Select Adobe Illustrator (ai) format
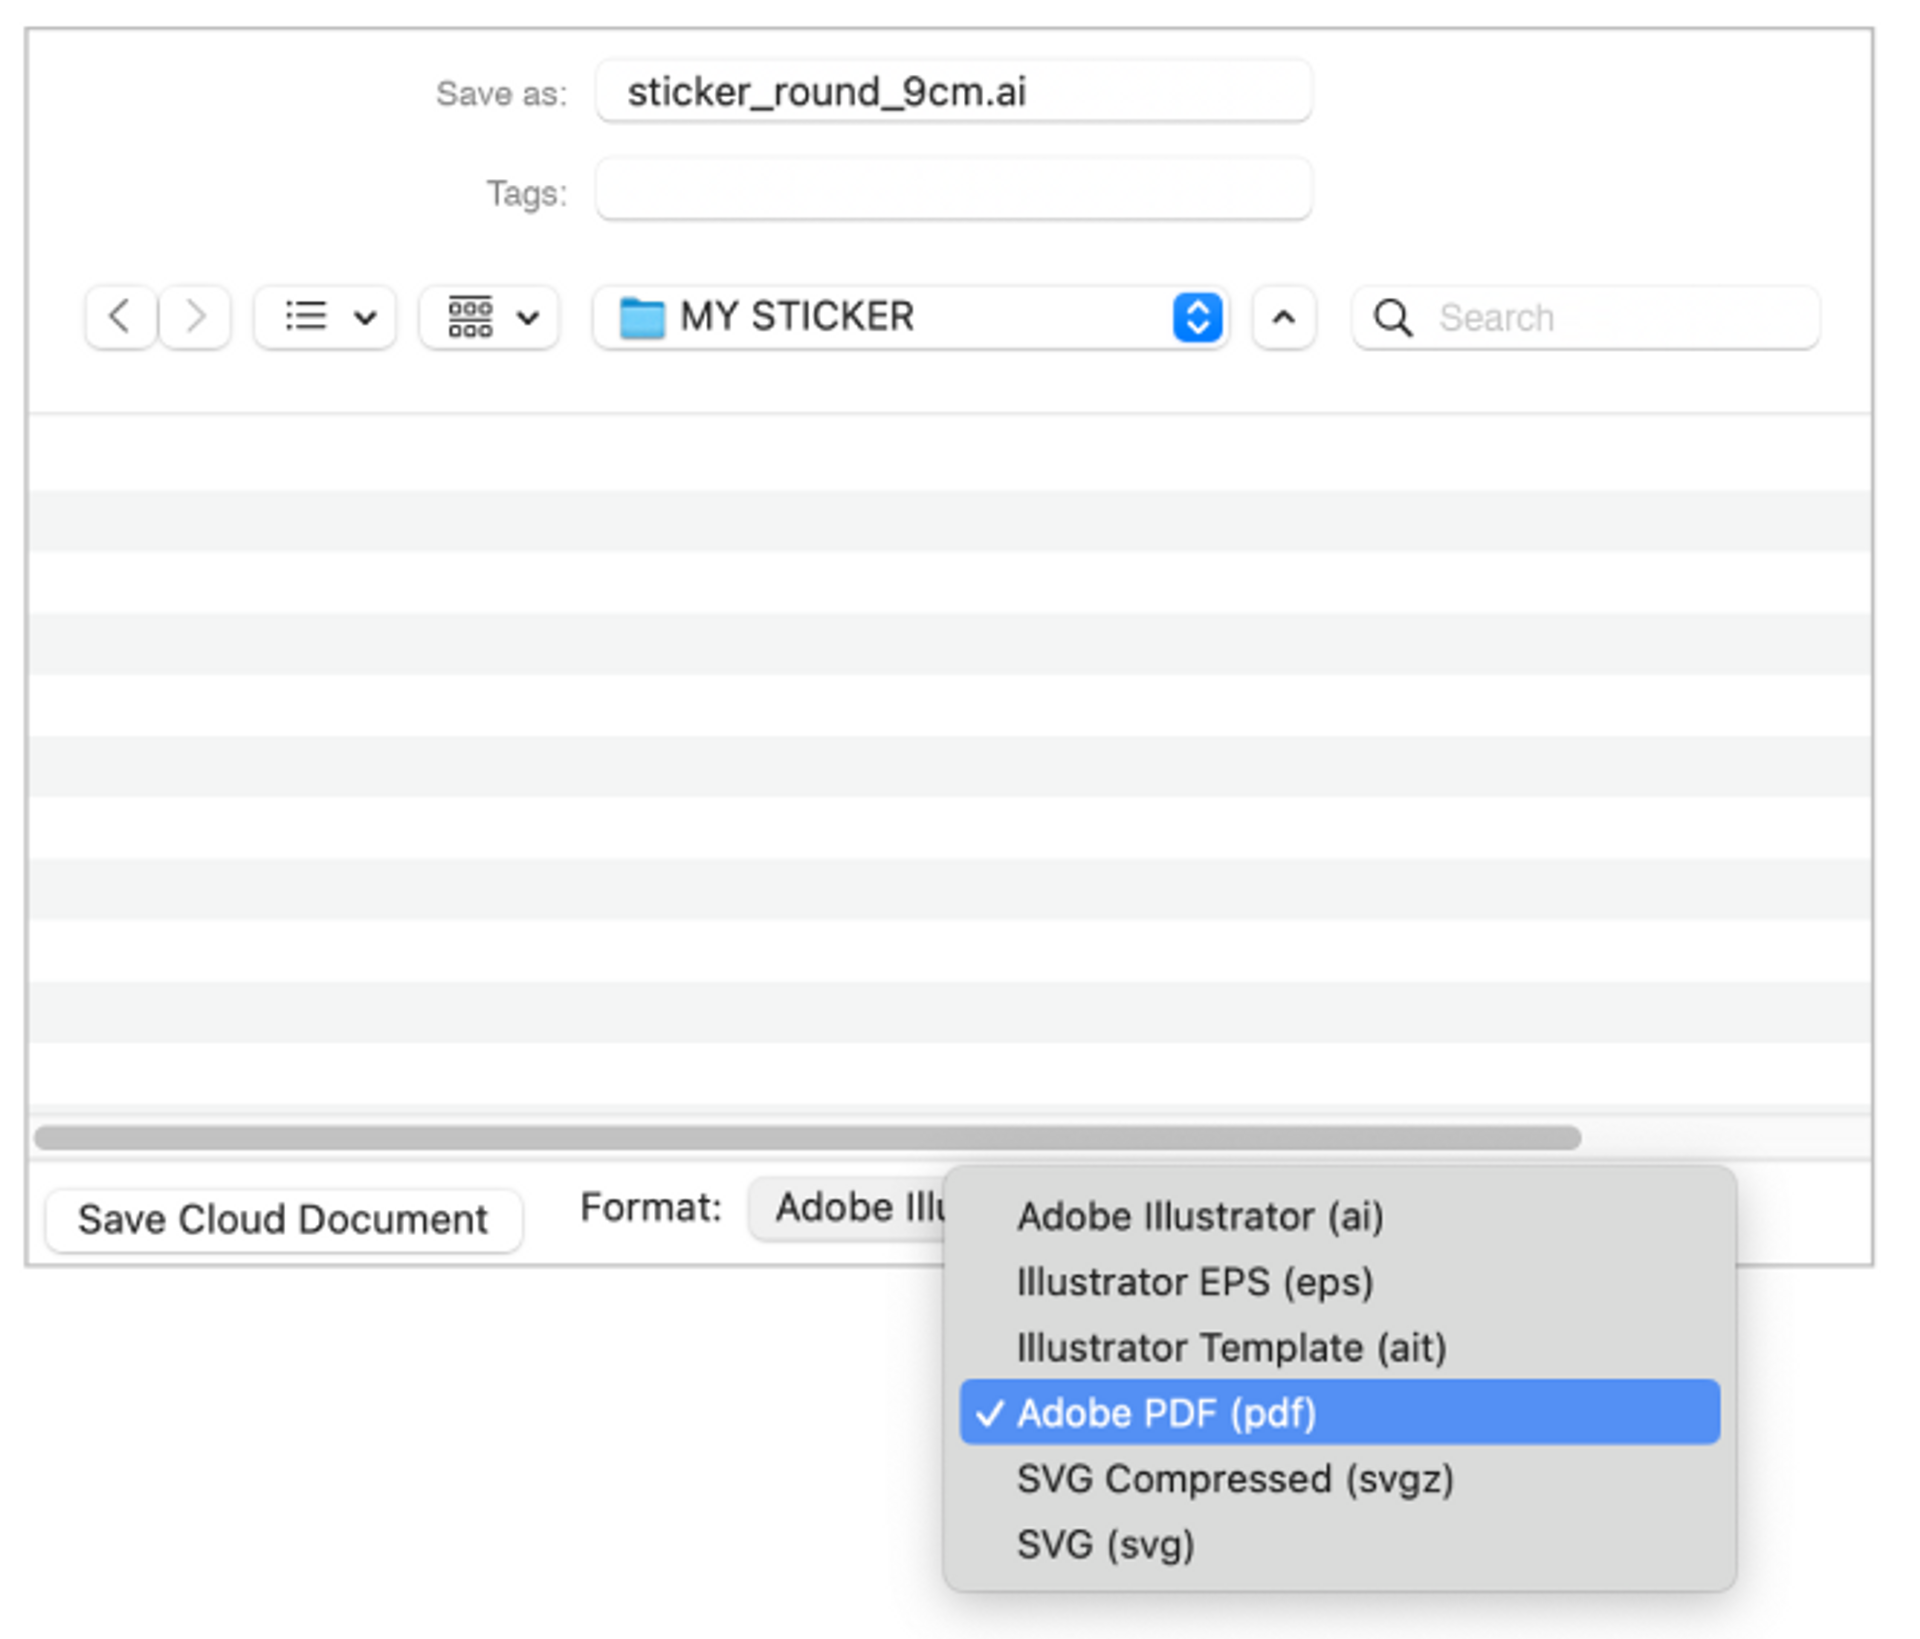Viewport: 1920px width, 1639px height. click(x=1199, y=1217)
